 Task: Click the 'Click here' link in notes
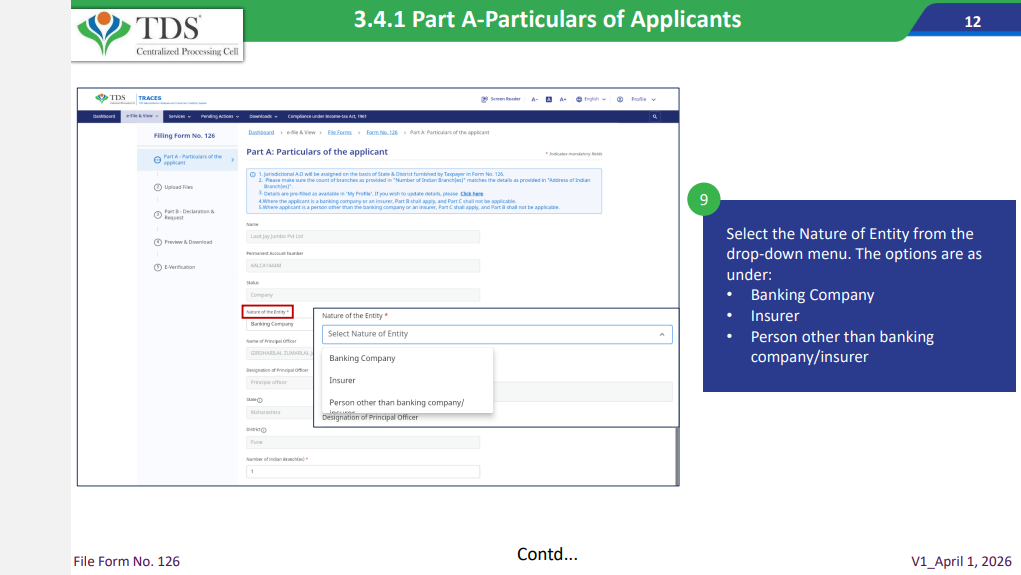[x=472, y=193]
